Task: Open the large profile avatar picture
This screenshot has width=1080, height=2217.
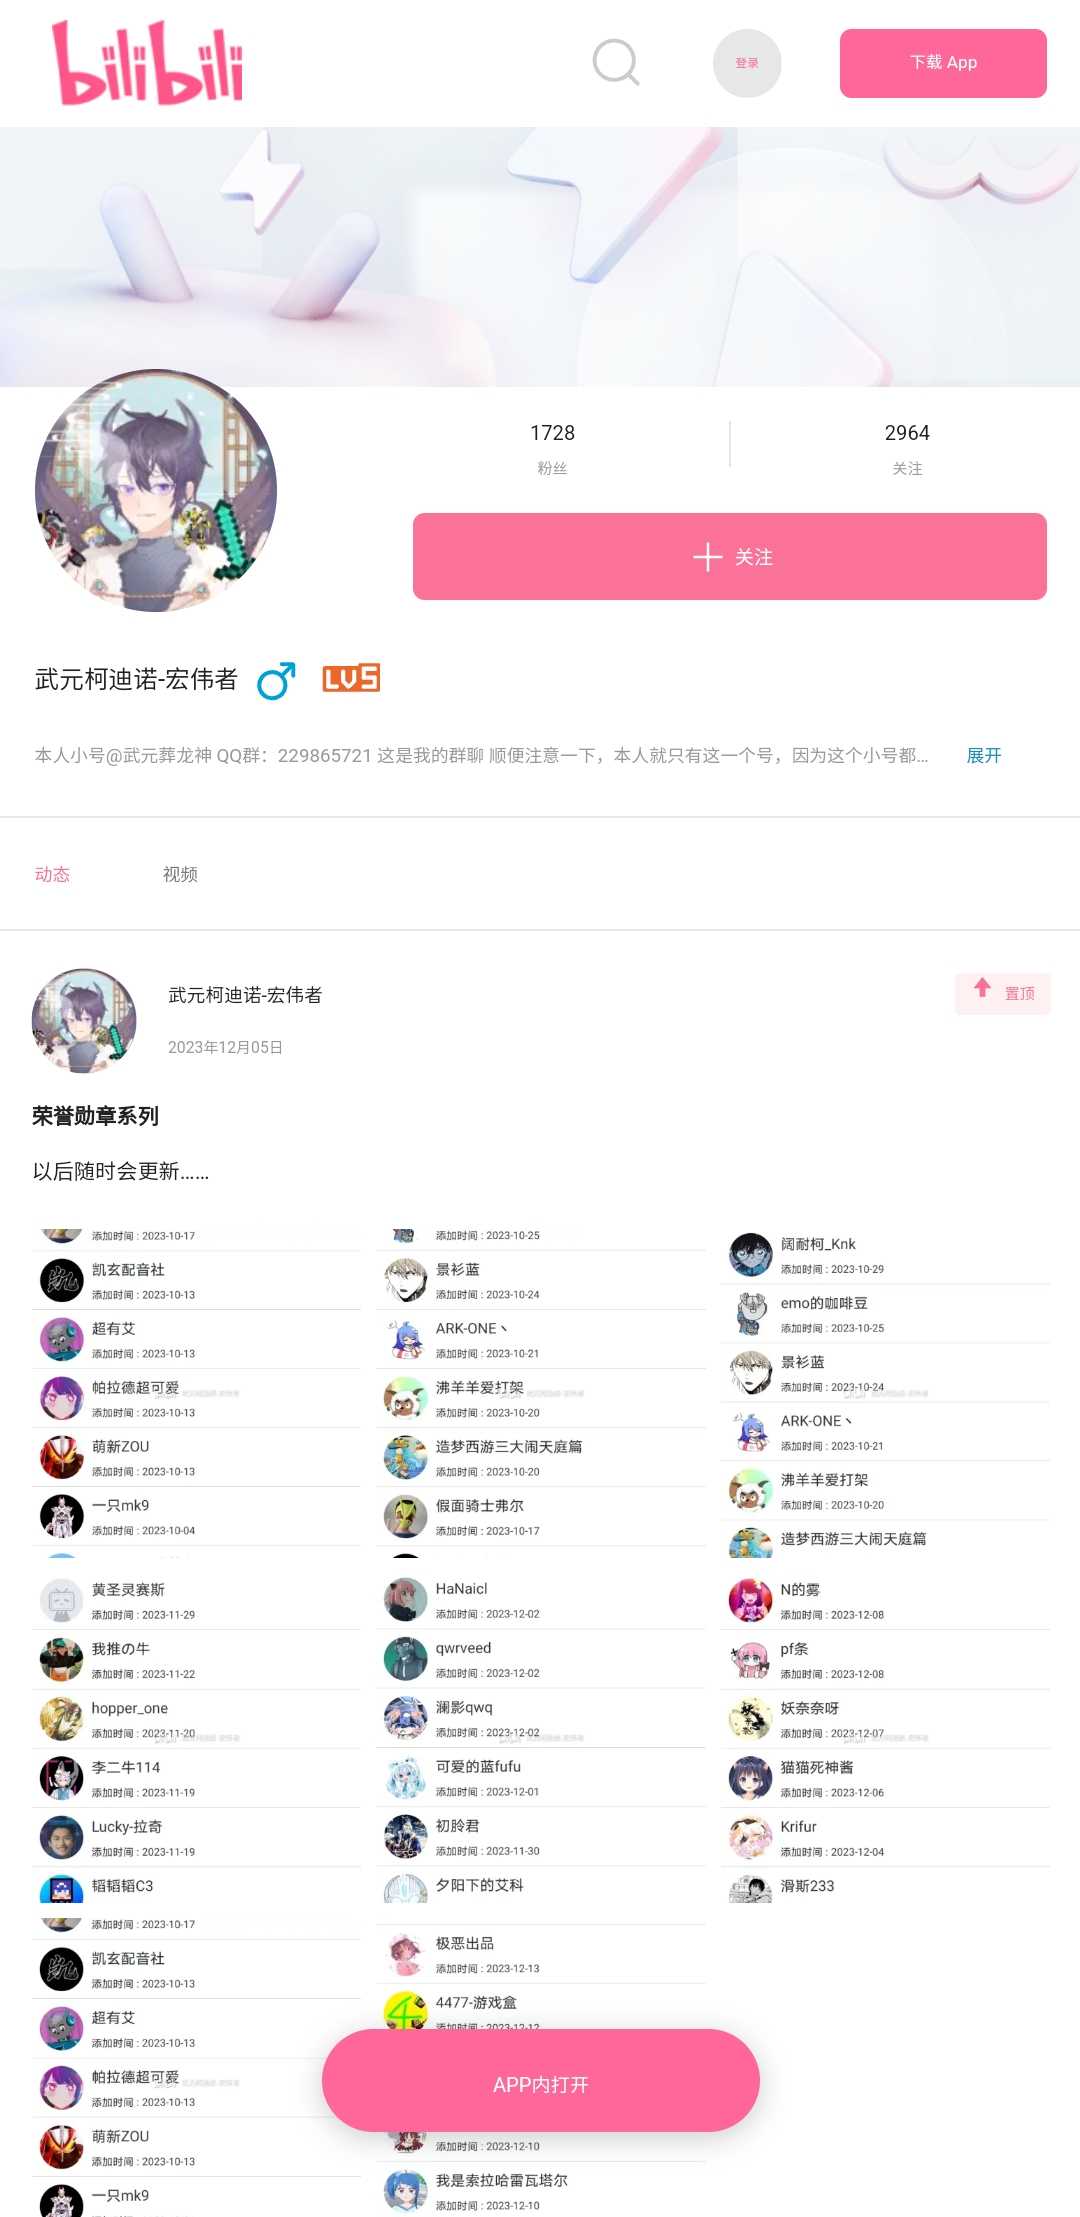Action: click(156, 490)
